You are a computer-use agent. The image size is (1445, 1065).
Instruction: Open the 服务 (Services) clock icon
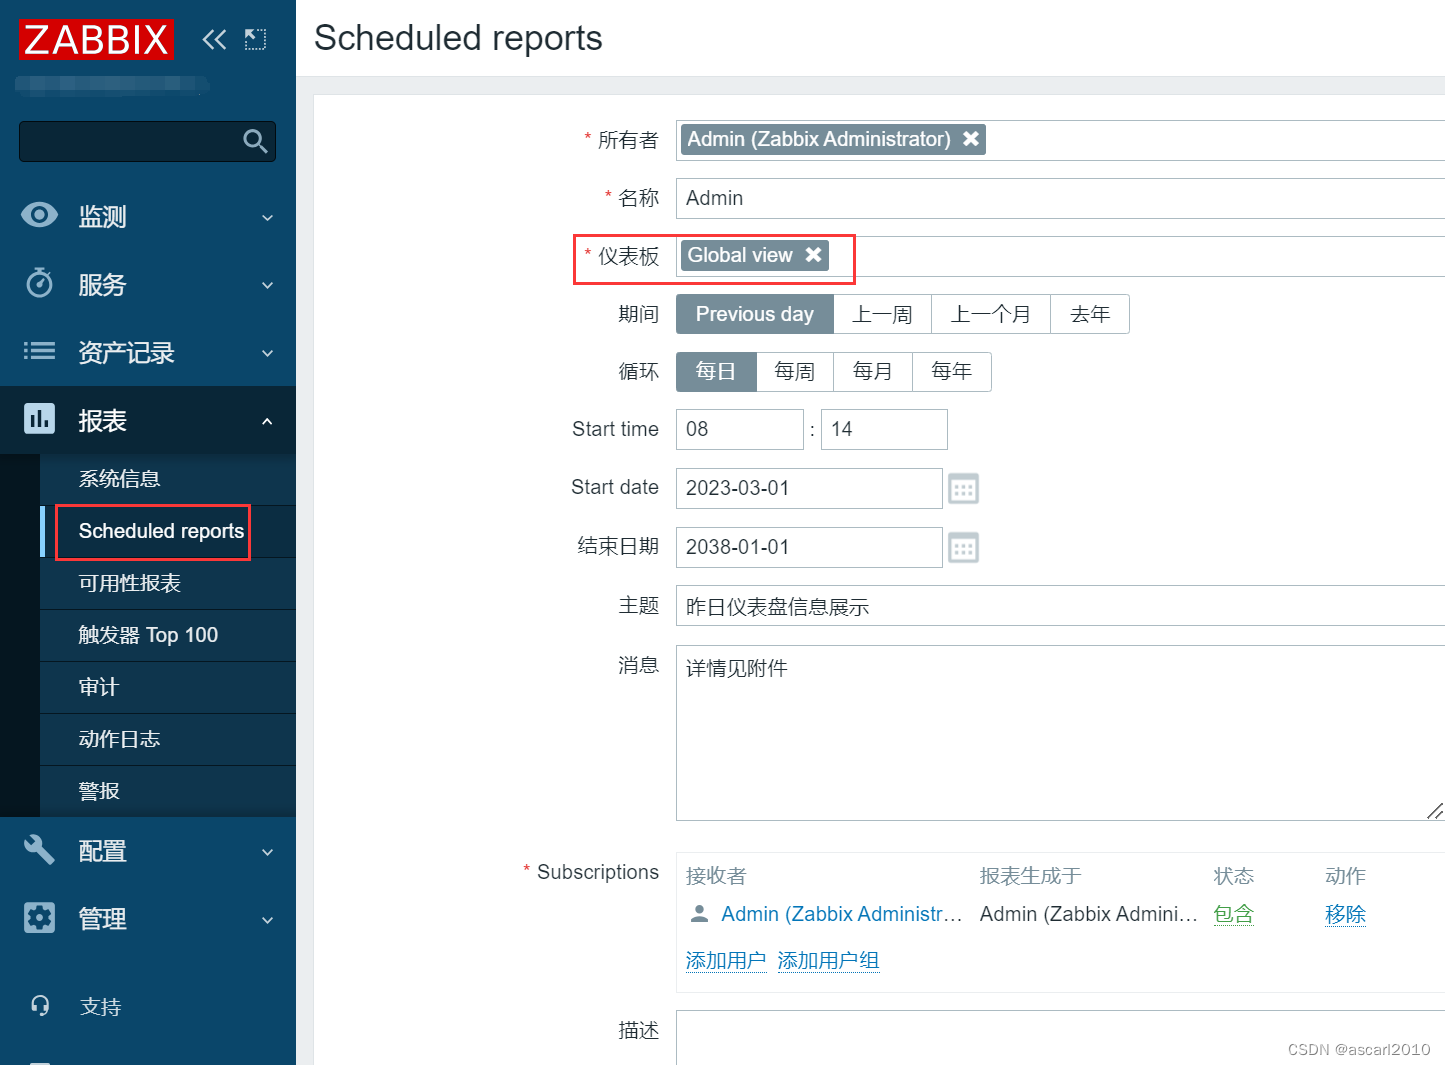point(38,283)
